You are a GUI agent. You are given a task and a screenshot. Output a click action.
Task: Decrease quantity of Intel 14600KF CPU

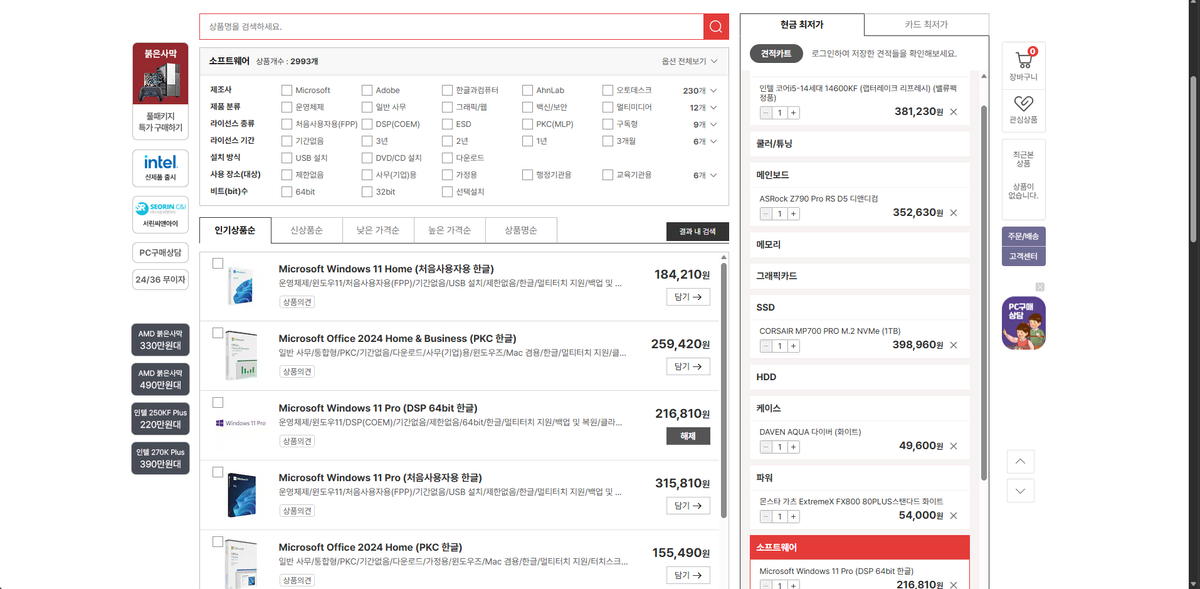tap(766, 113)
